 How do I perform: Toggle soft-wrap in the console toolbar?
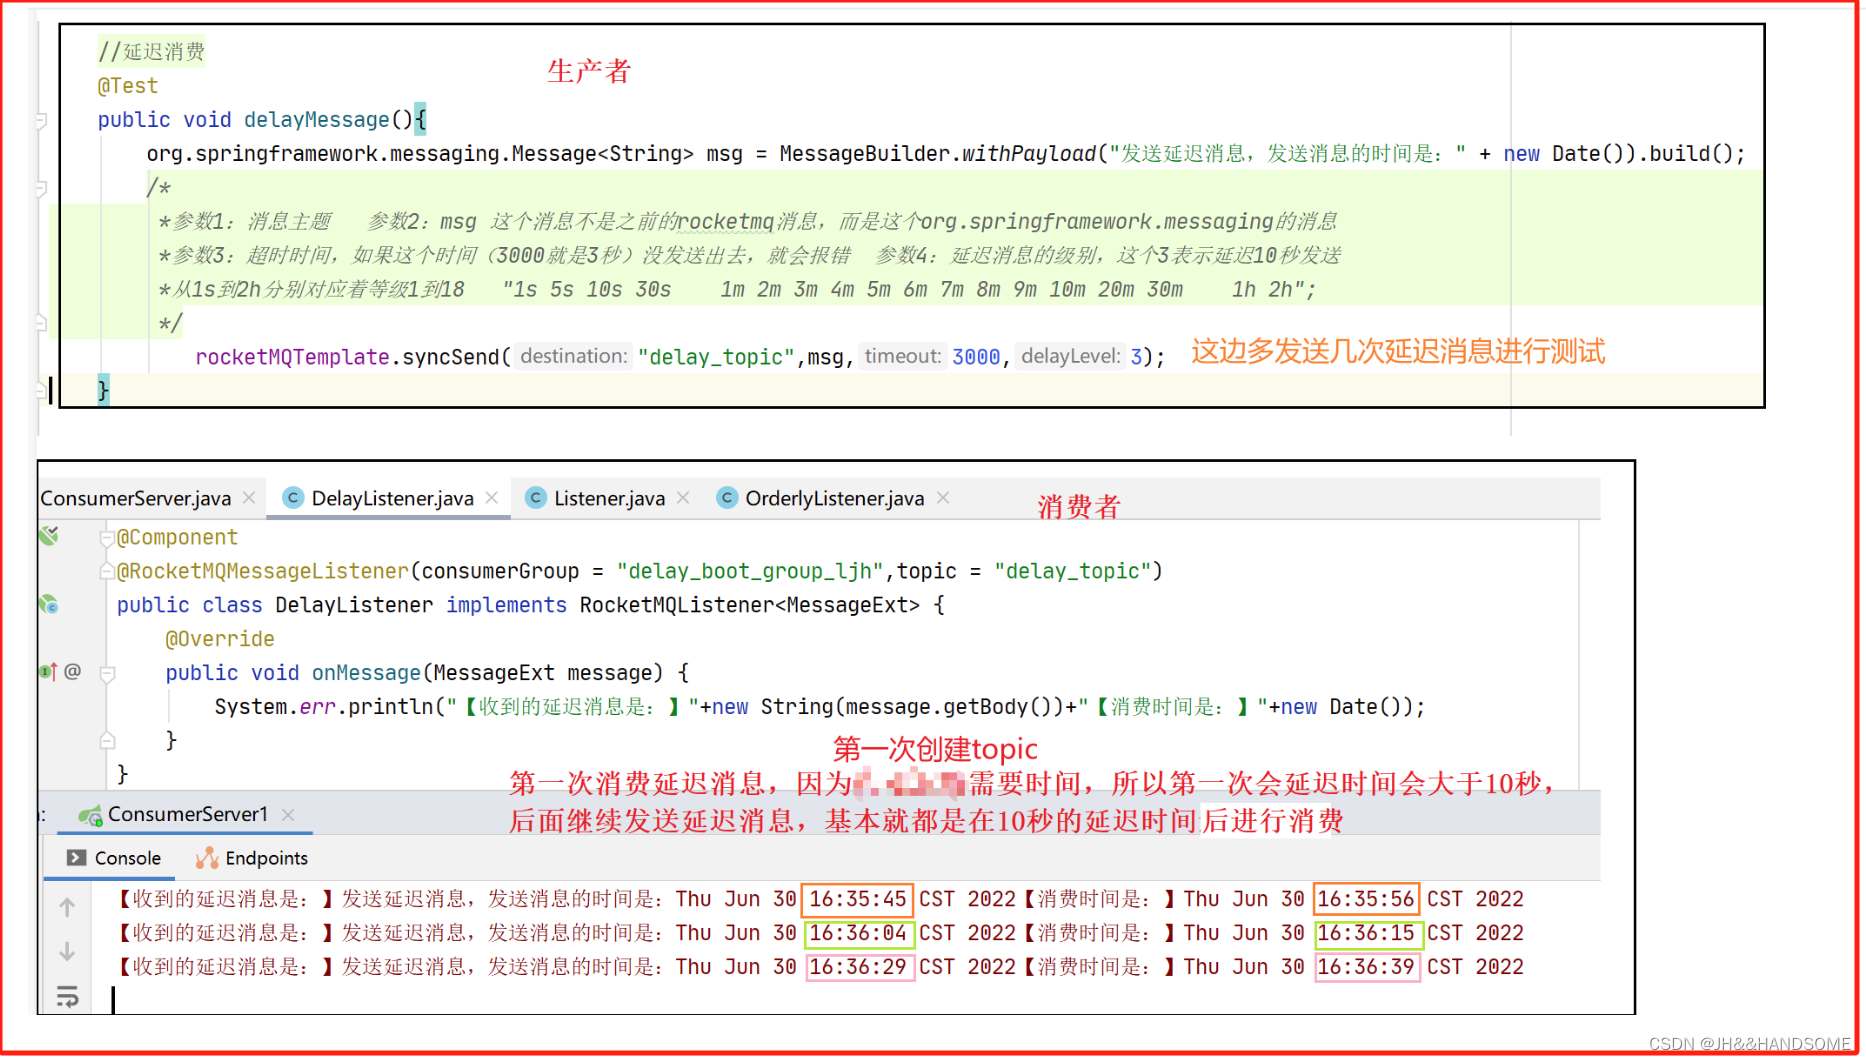pyautogui.click(x=67, y=997)
